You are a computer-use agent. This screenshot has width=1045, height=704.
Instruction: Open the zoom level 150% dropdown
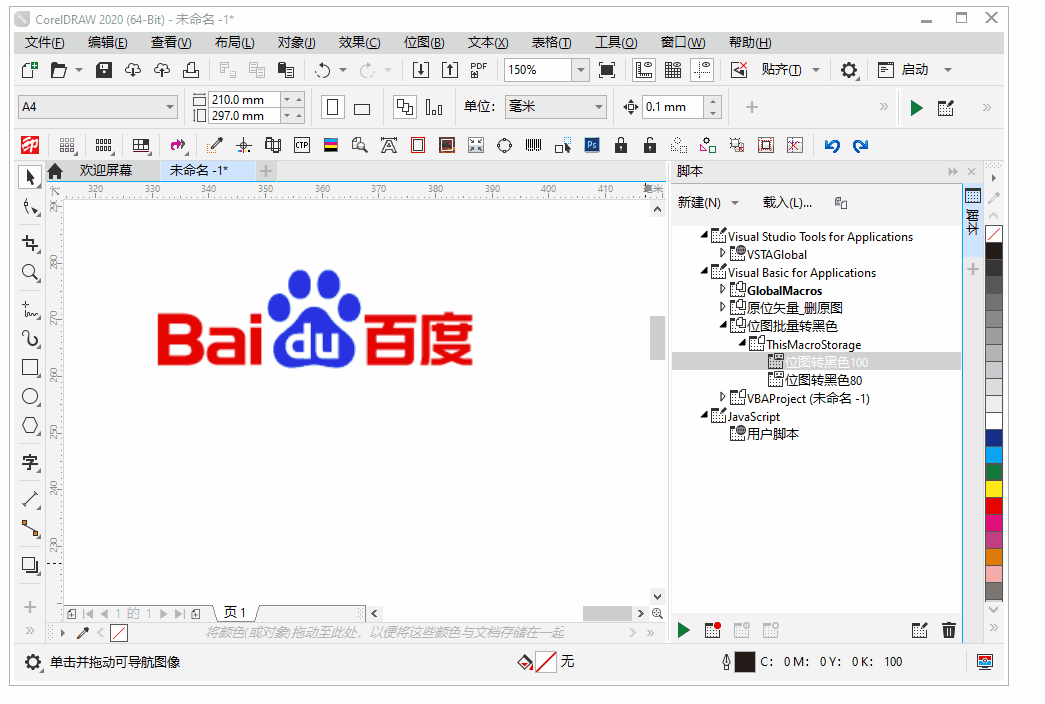click(580, 69)
